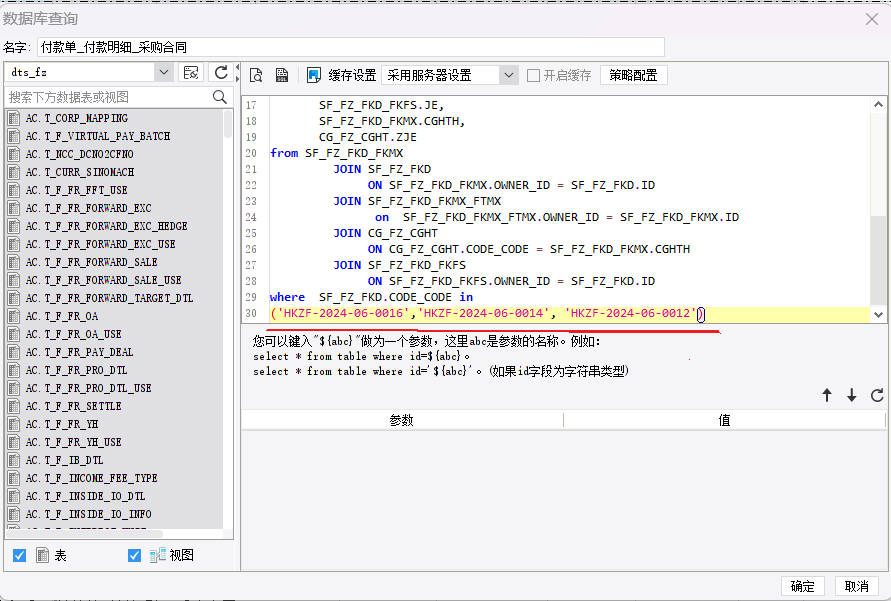This screenshot has width=891, height=601.
Task: Click the table list vertical scrollbar
Action: tap(228, 124)
